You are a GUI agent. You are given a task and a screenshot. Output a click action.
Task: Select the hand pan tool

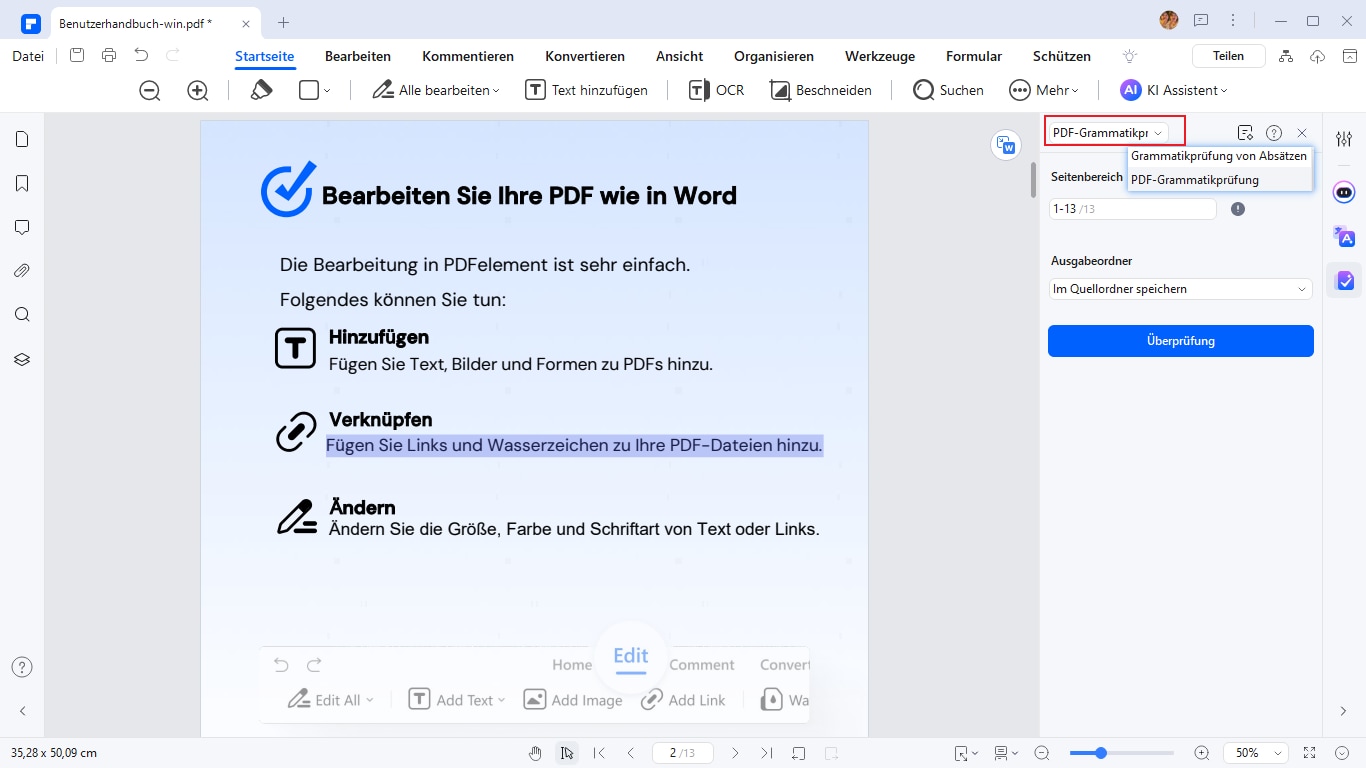tap(535, 753)
